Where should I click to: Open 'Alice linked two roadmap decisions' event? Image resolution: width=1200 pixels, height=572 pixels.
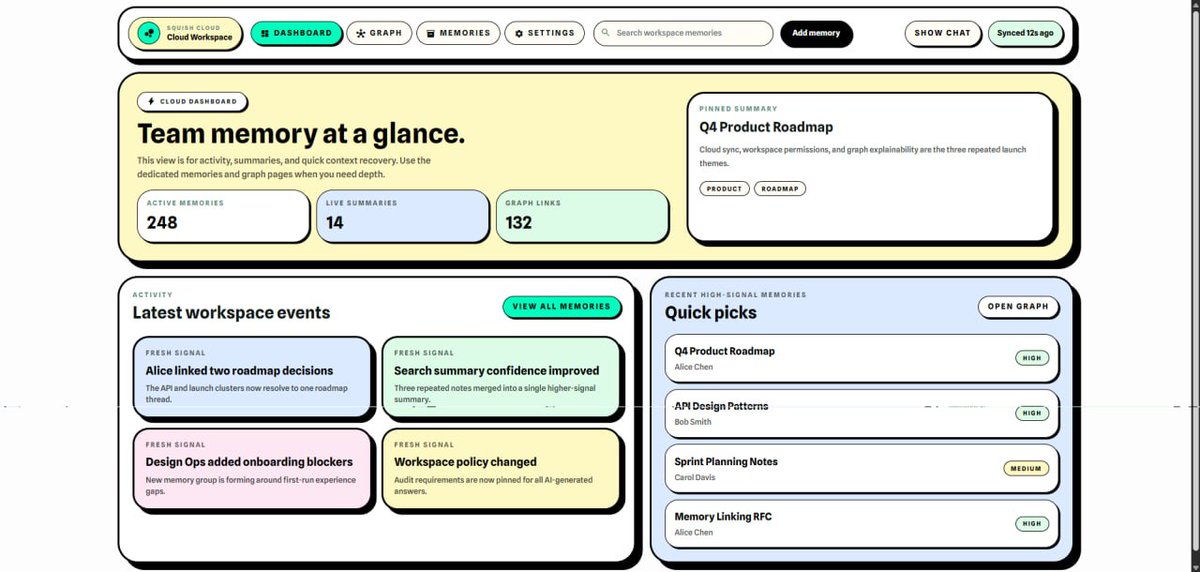[x=252, y=377]
